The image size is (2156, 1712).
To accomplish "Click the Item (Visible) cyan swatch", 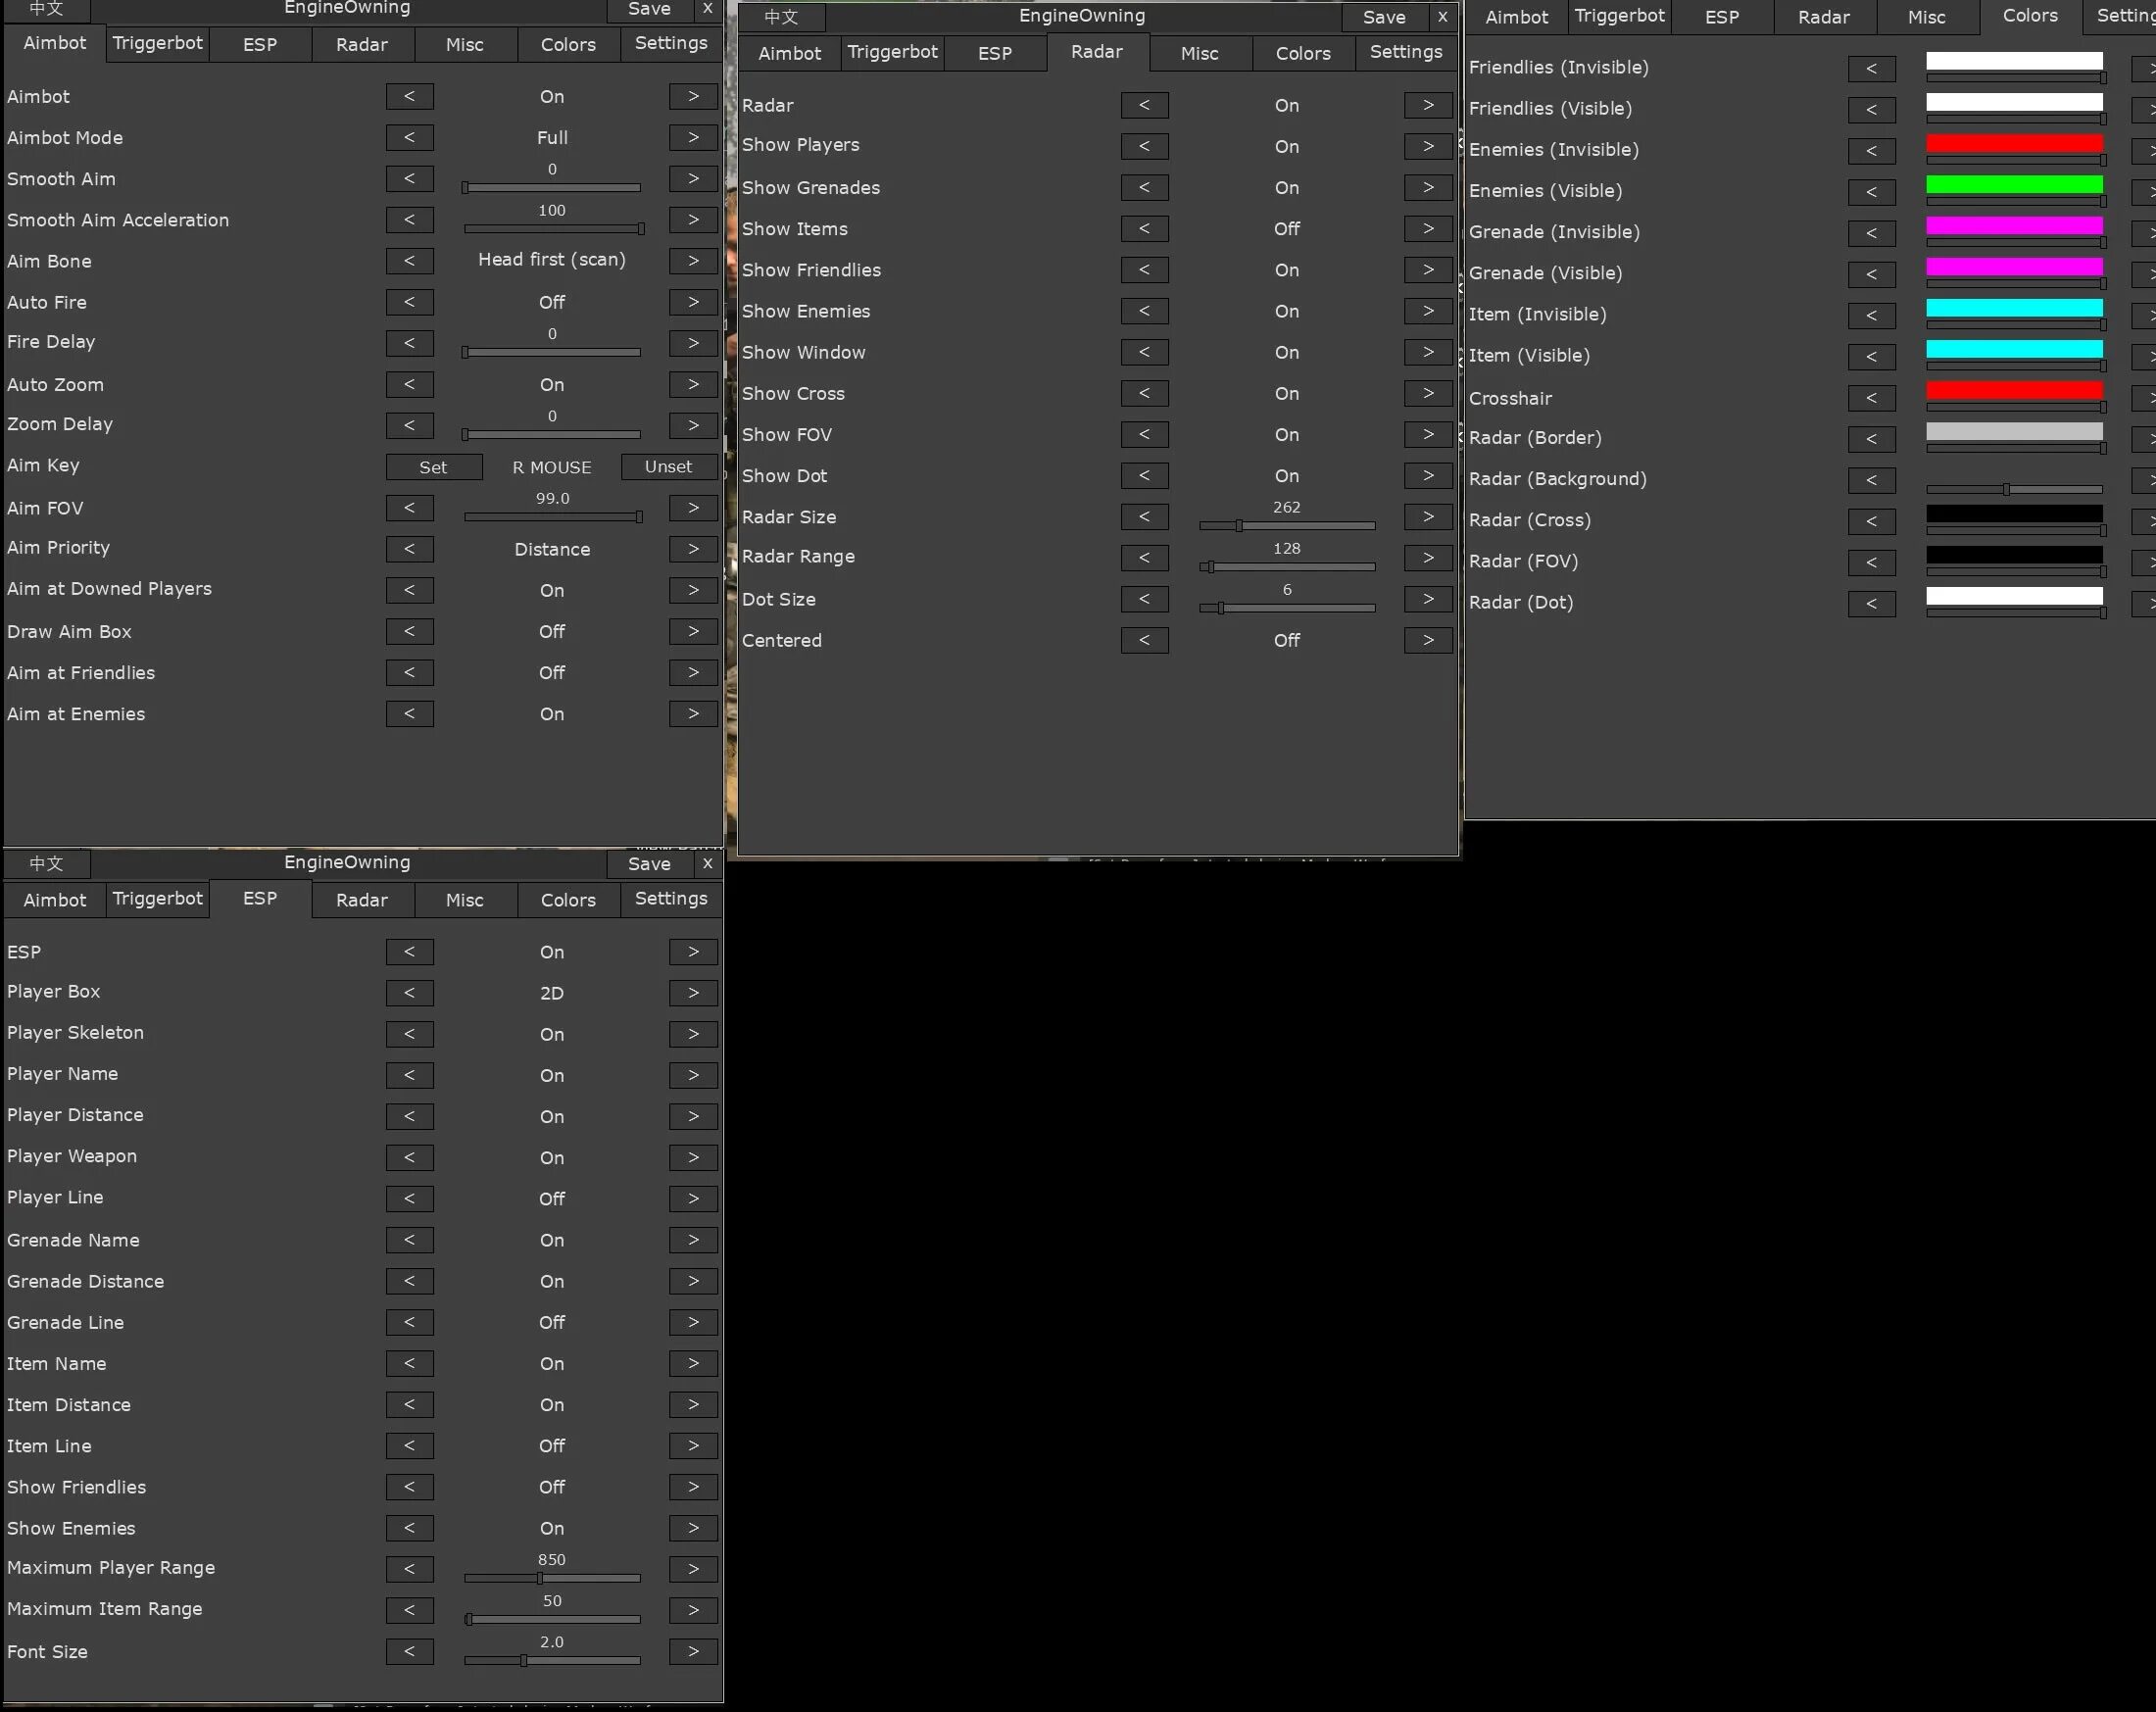I will tap(2014, 348).
